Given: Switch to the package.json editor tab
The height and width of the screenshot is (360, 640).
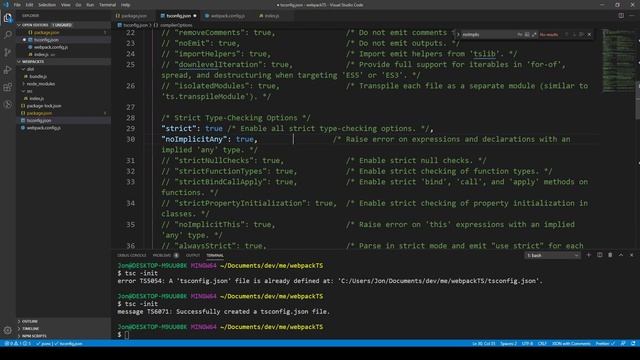Looking at the screenshot, I should tap(134, 16).
